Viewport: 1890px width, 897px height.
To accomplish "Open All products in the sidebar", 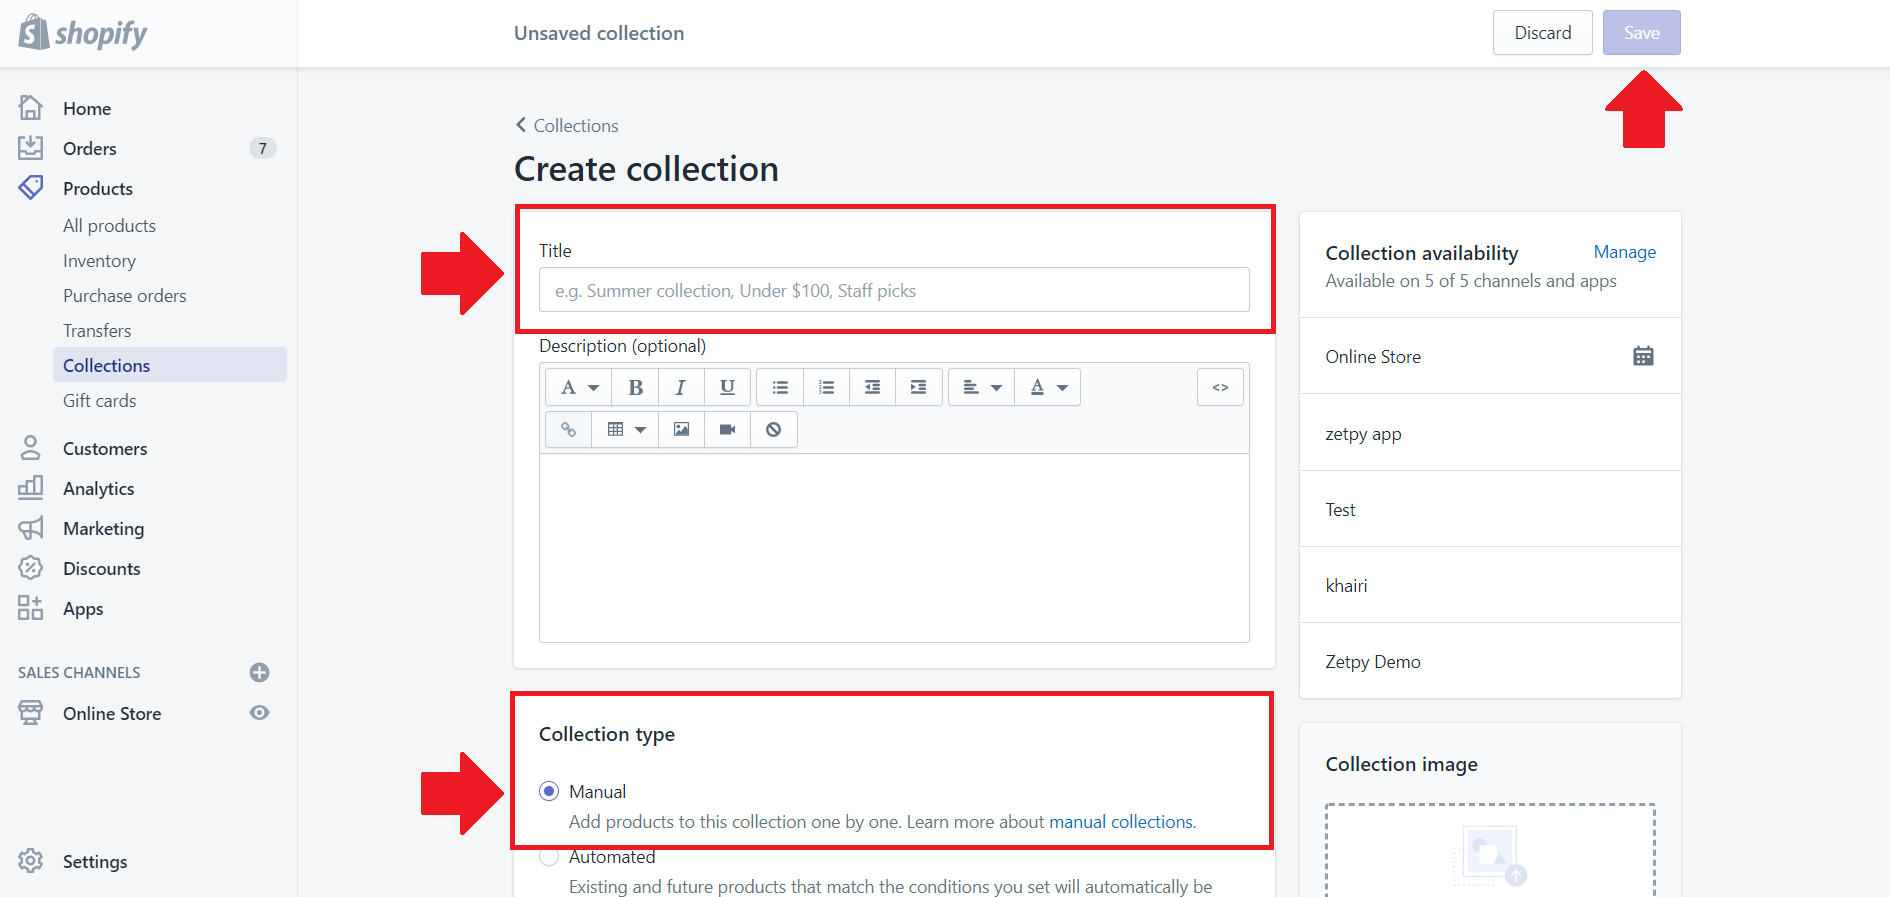I will pyautogui.click(x=109, y=225).
